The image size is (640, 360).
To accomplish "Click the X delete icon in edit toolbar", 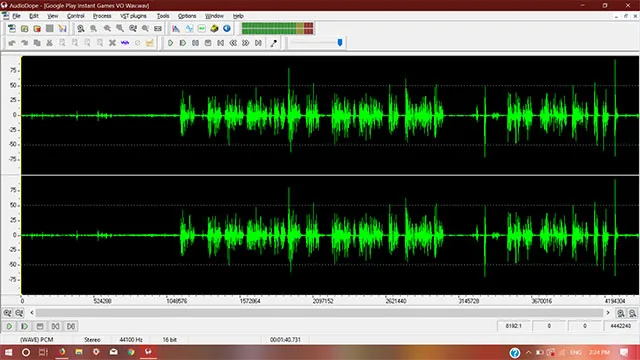I will pos(112,43).
